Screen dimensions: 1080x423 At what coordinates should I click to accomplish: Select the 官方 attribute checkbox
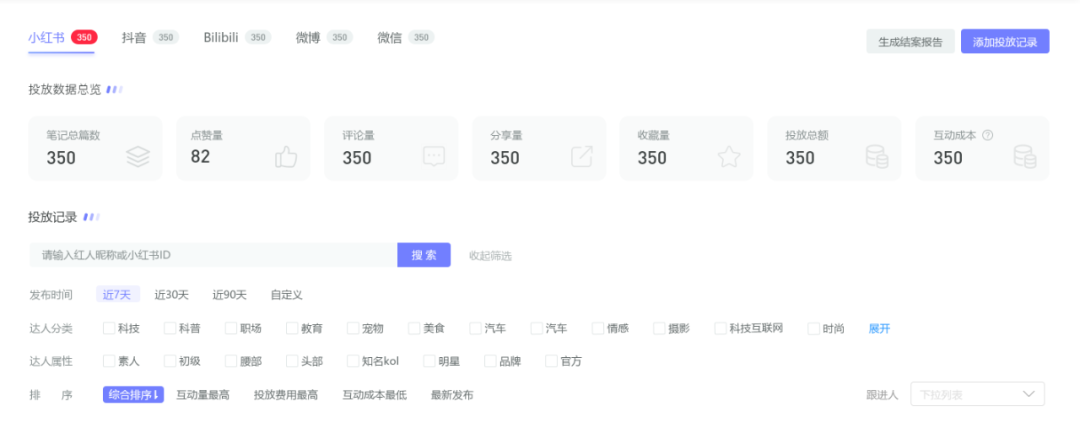point(551,361)
